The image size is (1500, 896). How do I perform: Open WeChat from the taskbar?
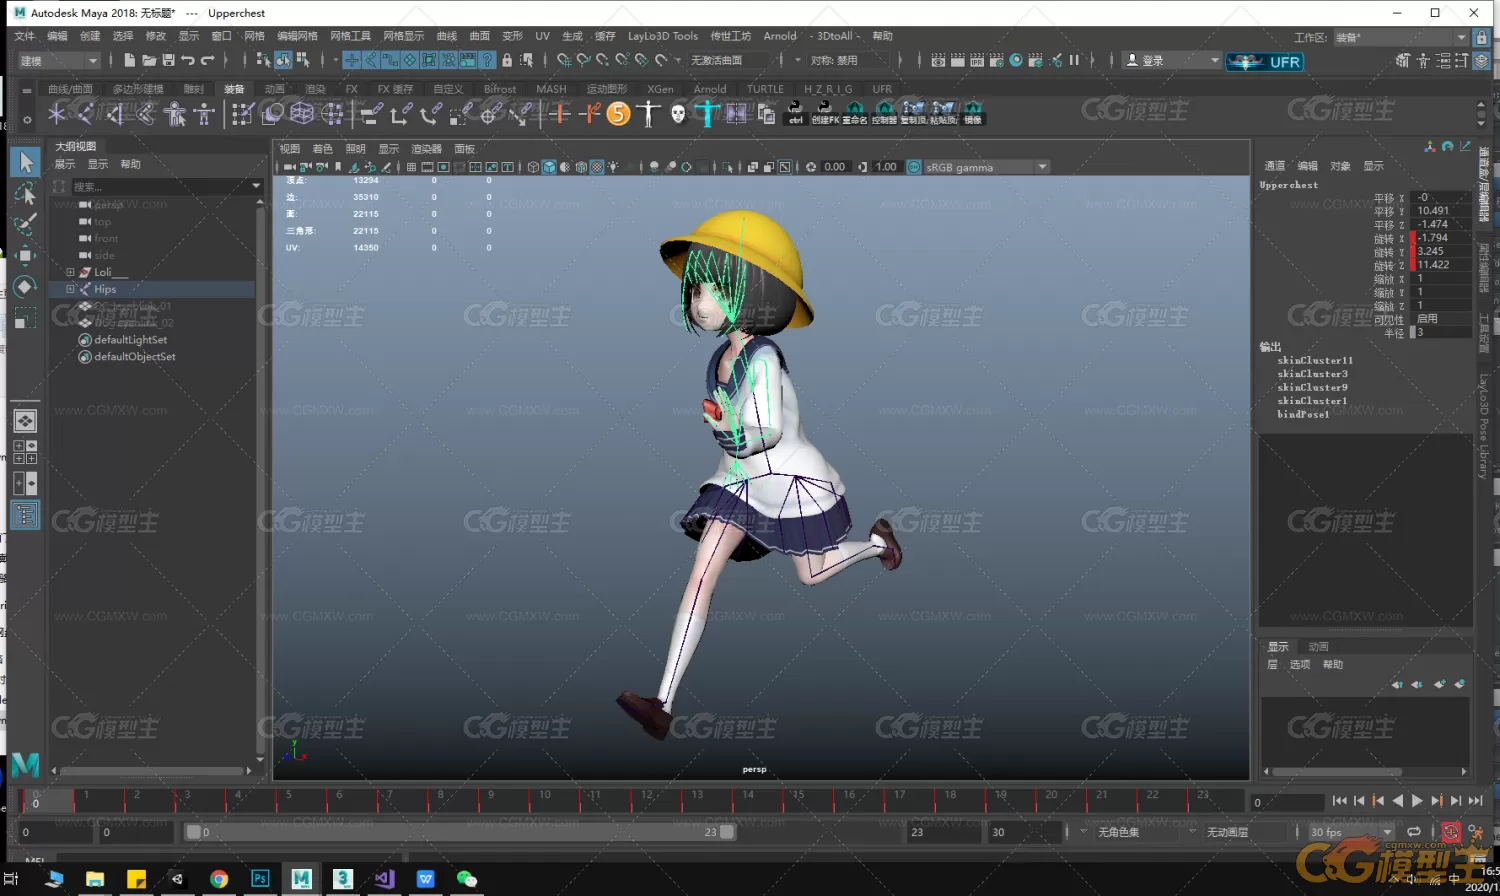[x=466, y=879]
